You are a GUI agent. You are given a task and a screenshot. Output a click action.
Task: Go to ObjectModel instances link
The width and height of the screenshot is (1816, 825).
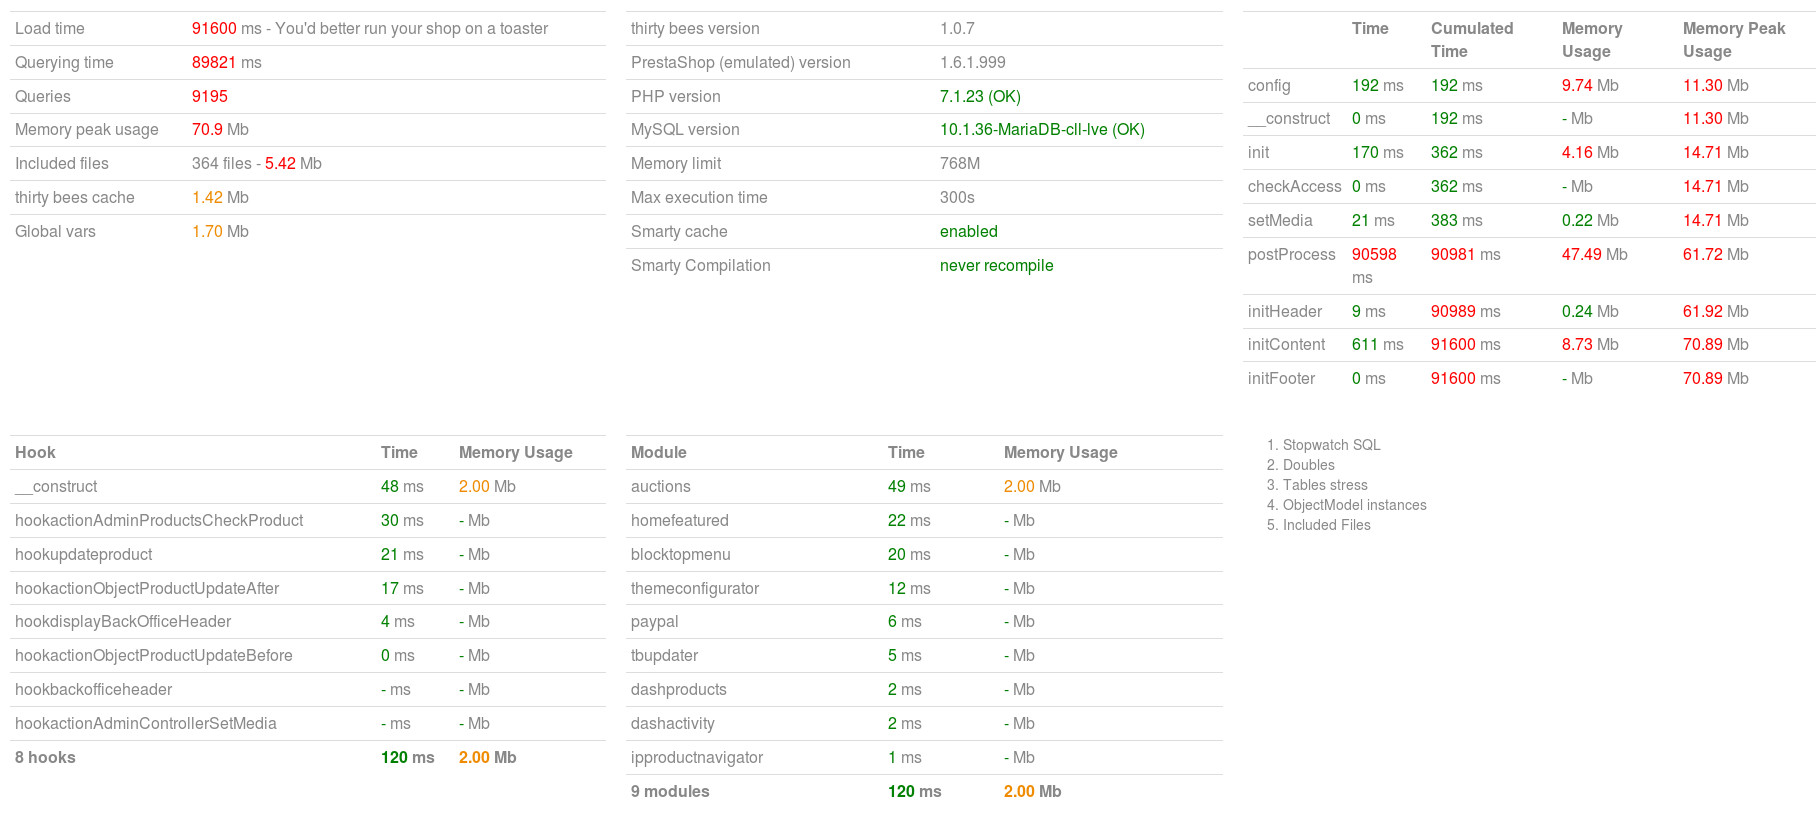(x=1354, y=505)
